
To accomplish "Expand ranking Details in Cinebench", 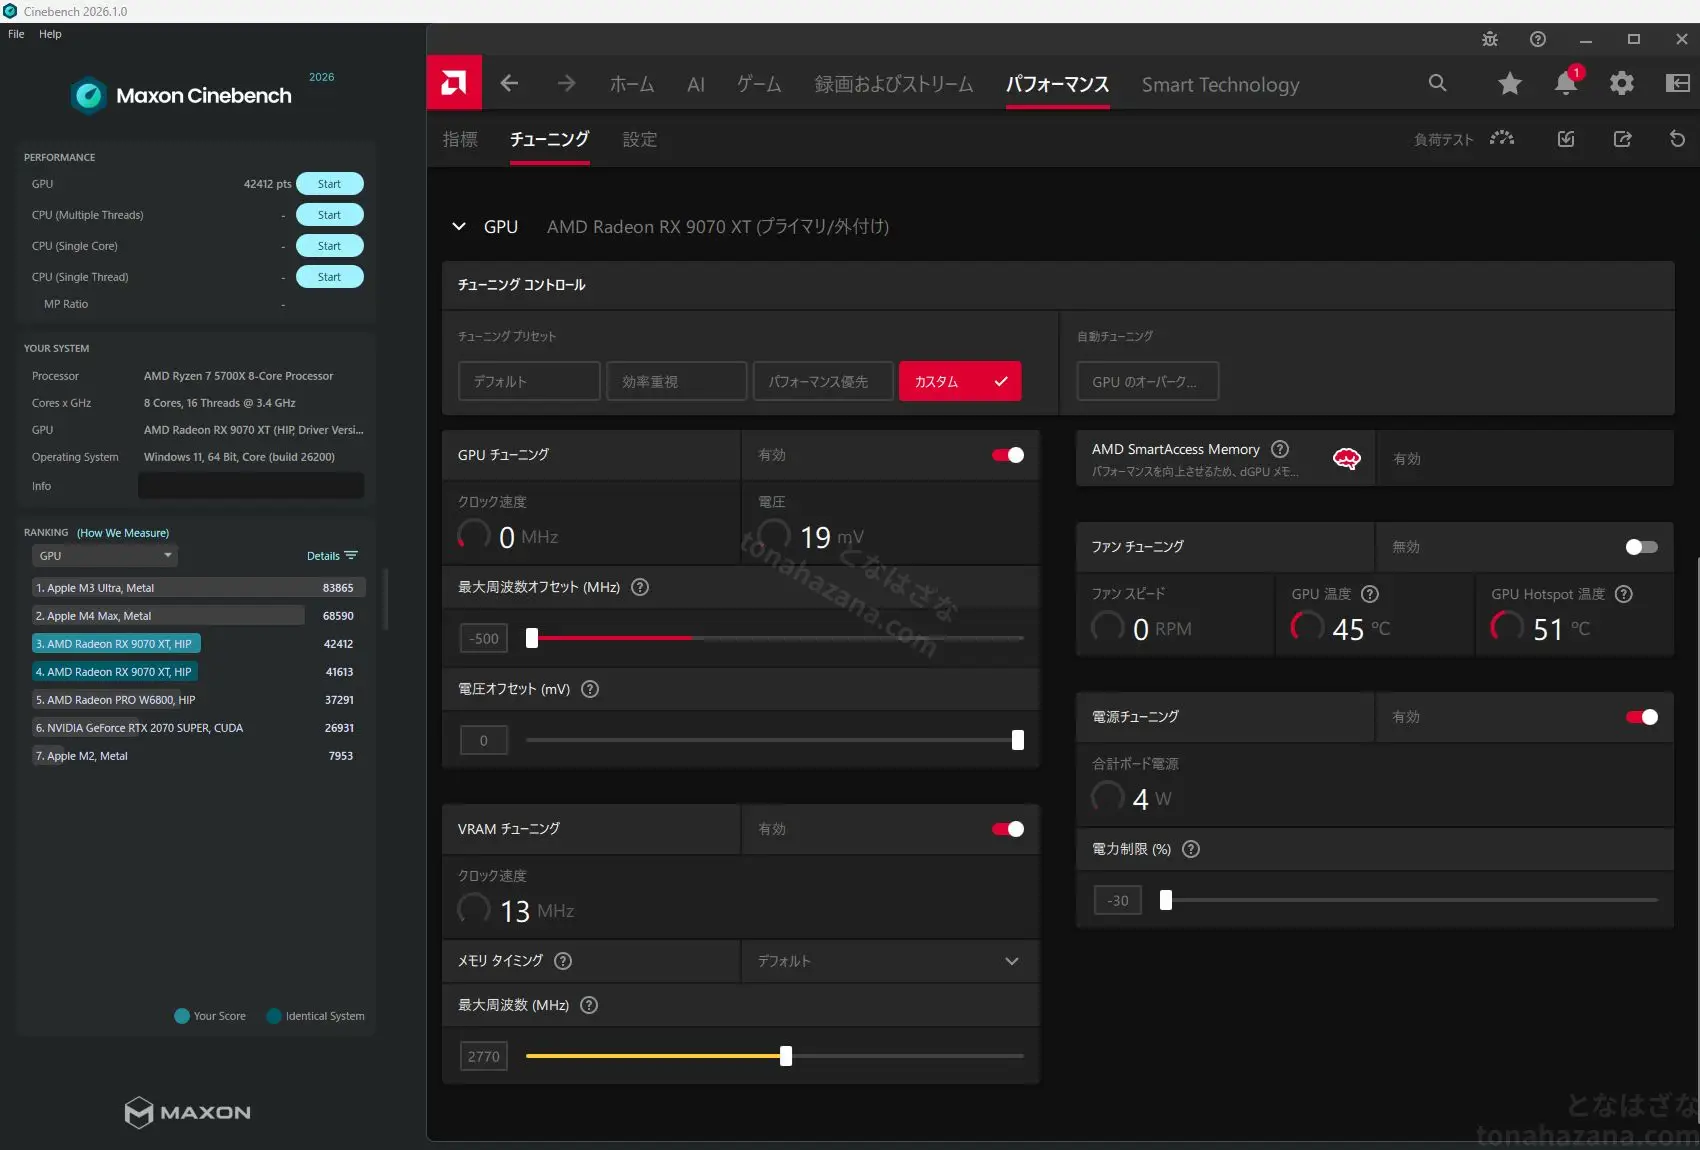I will click(332, 556).
